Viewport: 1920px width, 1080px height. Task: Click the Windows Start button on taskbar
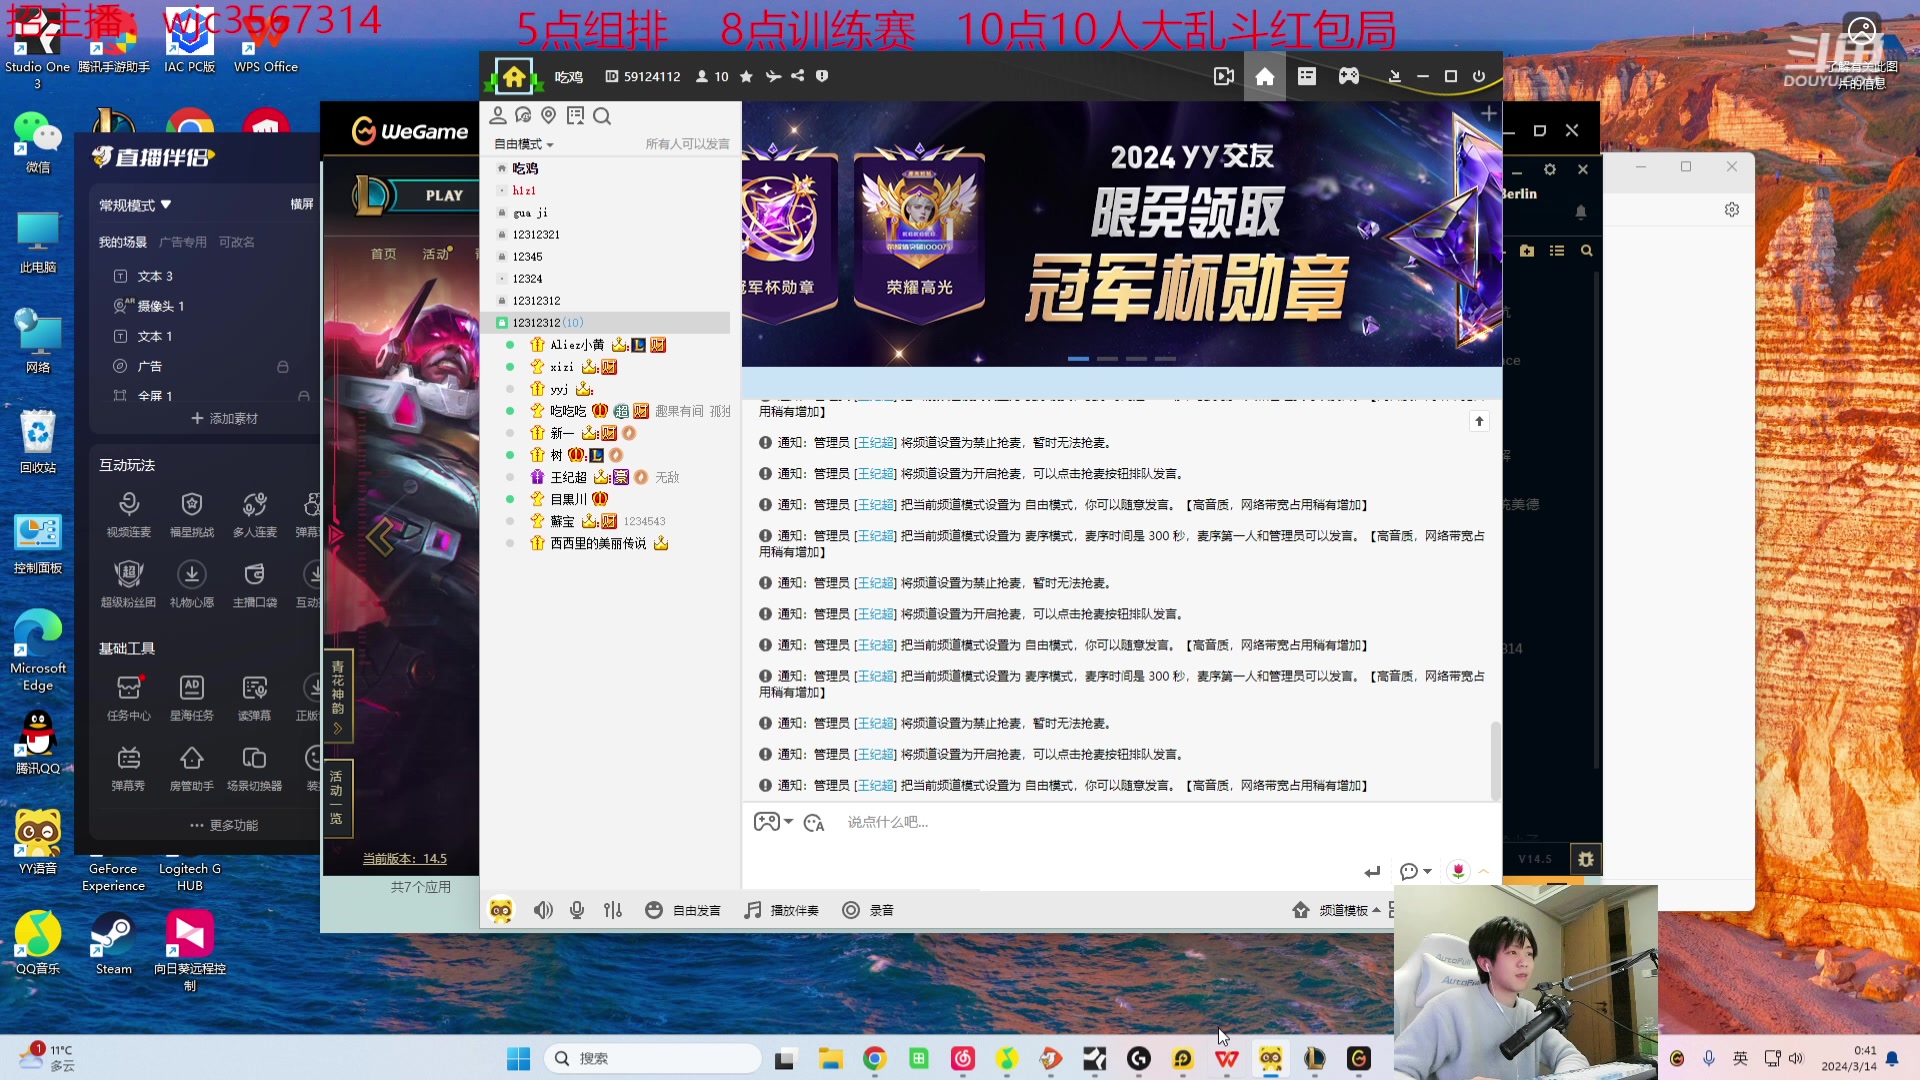click(x=518, y=1058)
